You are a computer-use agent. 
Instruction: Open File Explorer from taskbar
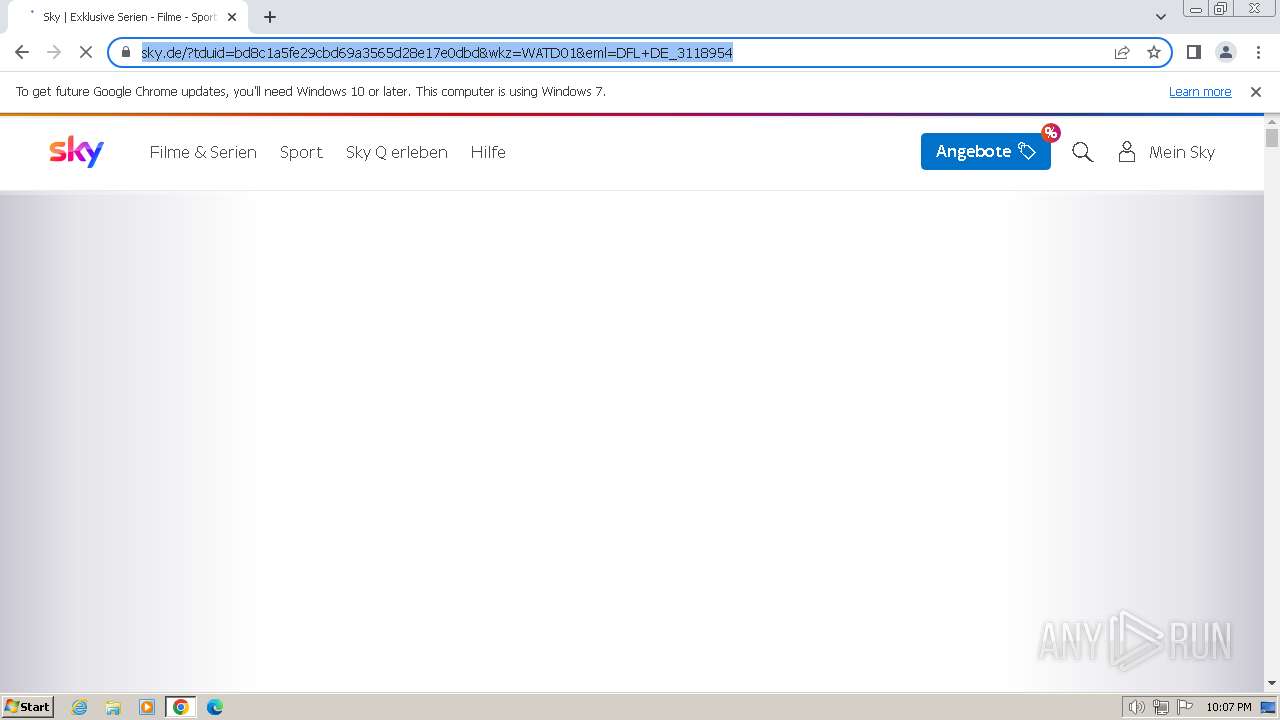(x=113, y=707)
